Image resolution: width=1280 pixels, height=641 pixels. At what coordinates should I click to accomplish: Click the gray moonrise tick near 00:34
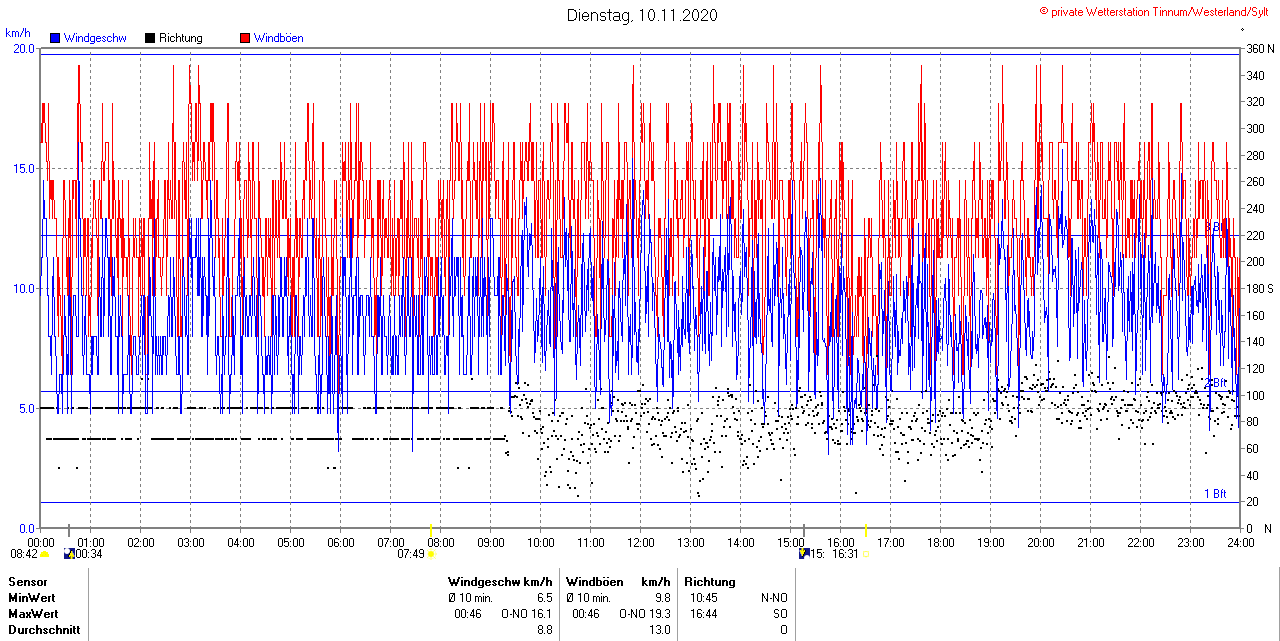(x=68, y=529)
